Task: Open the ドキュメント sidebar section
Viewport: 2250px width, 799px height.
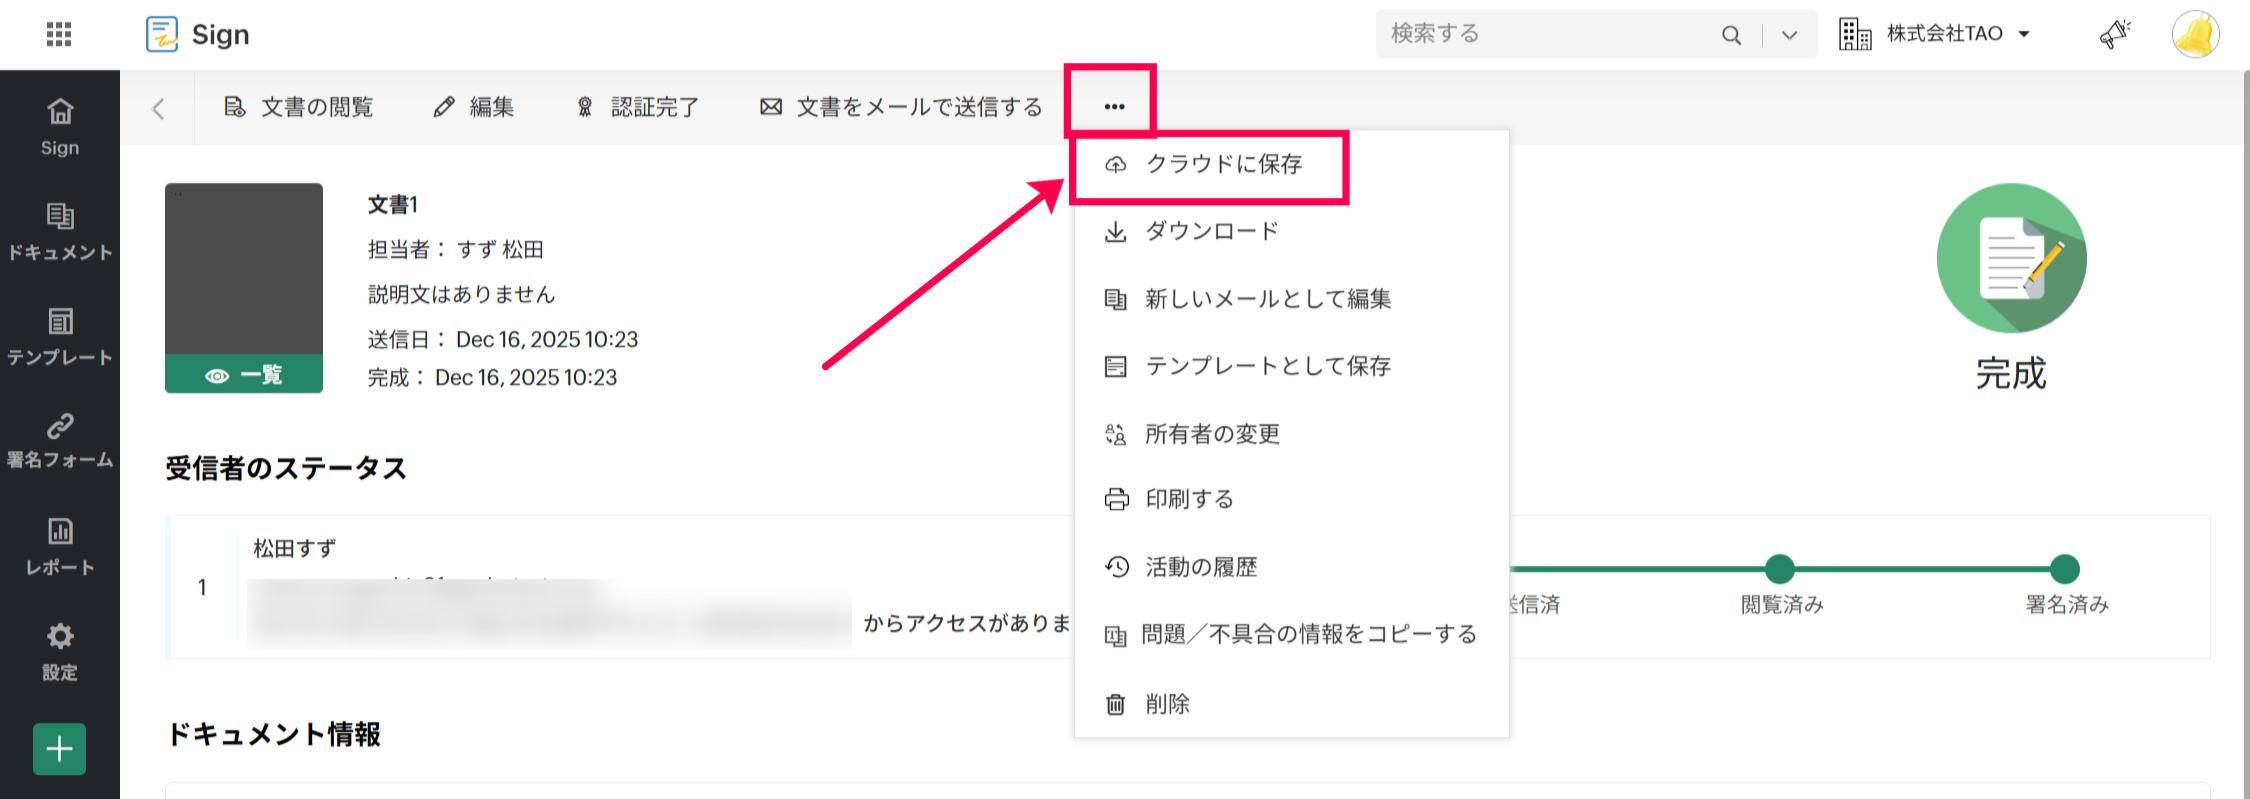Action: [x=60, y=231]
